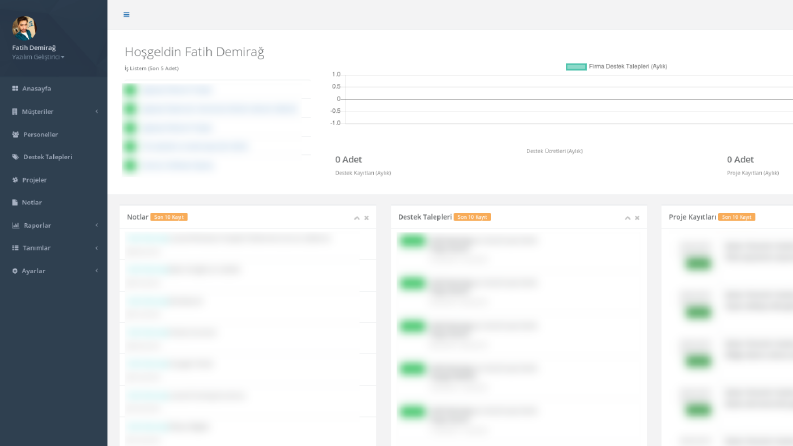This screenshot has width=793, height=446.
Task: Click the Notlar file icon
Action: pyautogui.click(x=15, y=202)
